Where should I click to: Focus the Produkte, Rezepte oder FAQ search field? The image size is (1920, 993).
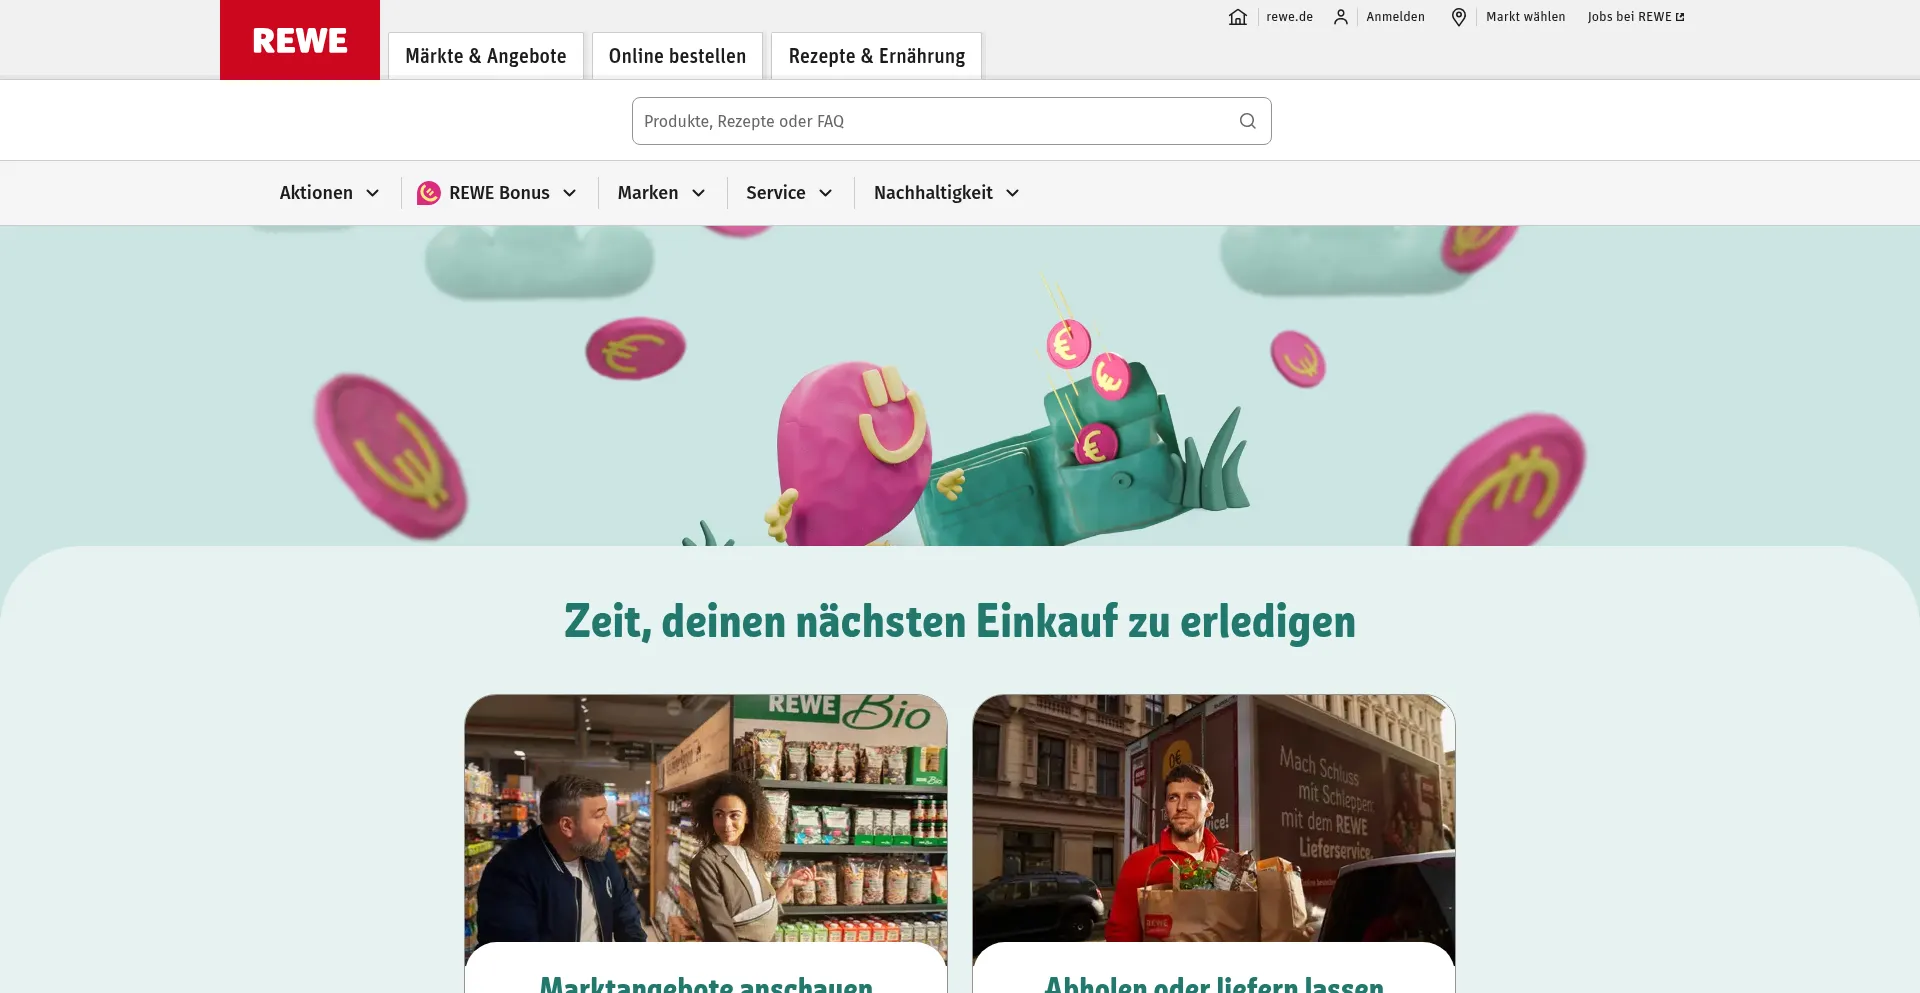(x=951, y=121)
